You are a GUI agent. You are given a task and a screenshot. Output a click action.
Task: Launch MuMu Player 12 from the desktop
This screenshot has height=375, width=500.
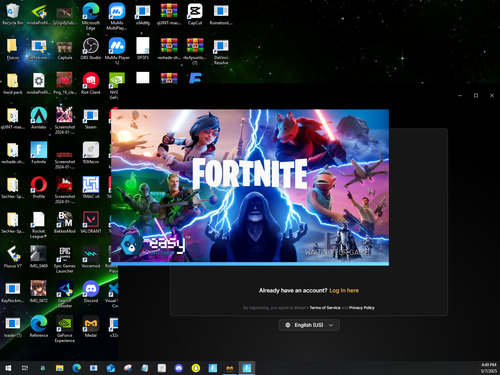click(117, 51)
